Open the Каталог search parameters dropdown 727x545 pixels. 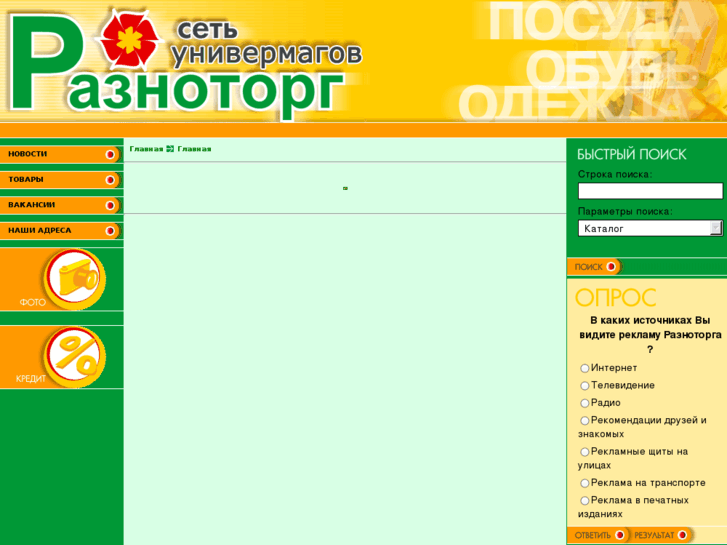pyautogui.click(x=650, y=228)
